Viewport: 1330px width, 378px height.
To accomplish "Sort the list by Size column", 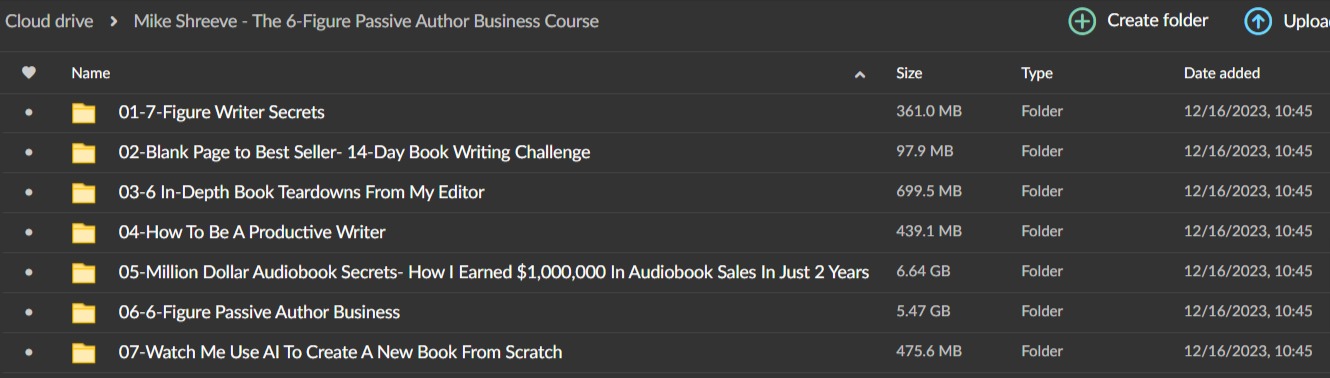I will [x=909, y=73].
